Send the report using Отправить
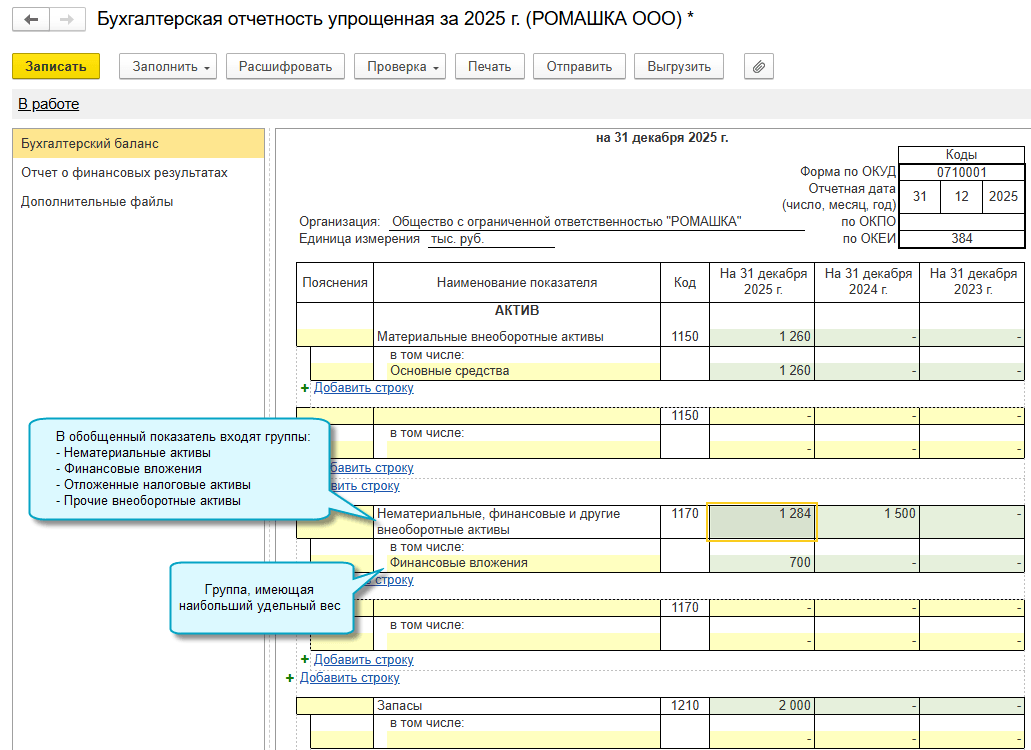 (x=579, y=66)
